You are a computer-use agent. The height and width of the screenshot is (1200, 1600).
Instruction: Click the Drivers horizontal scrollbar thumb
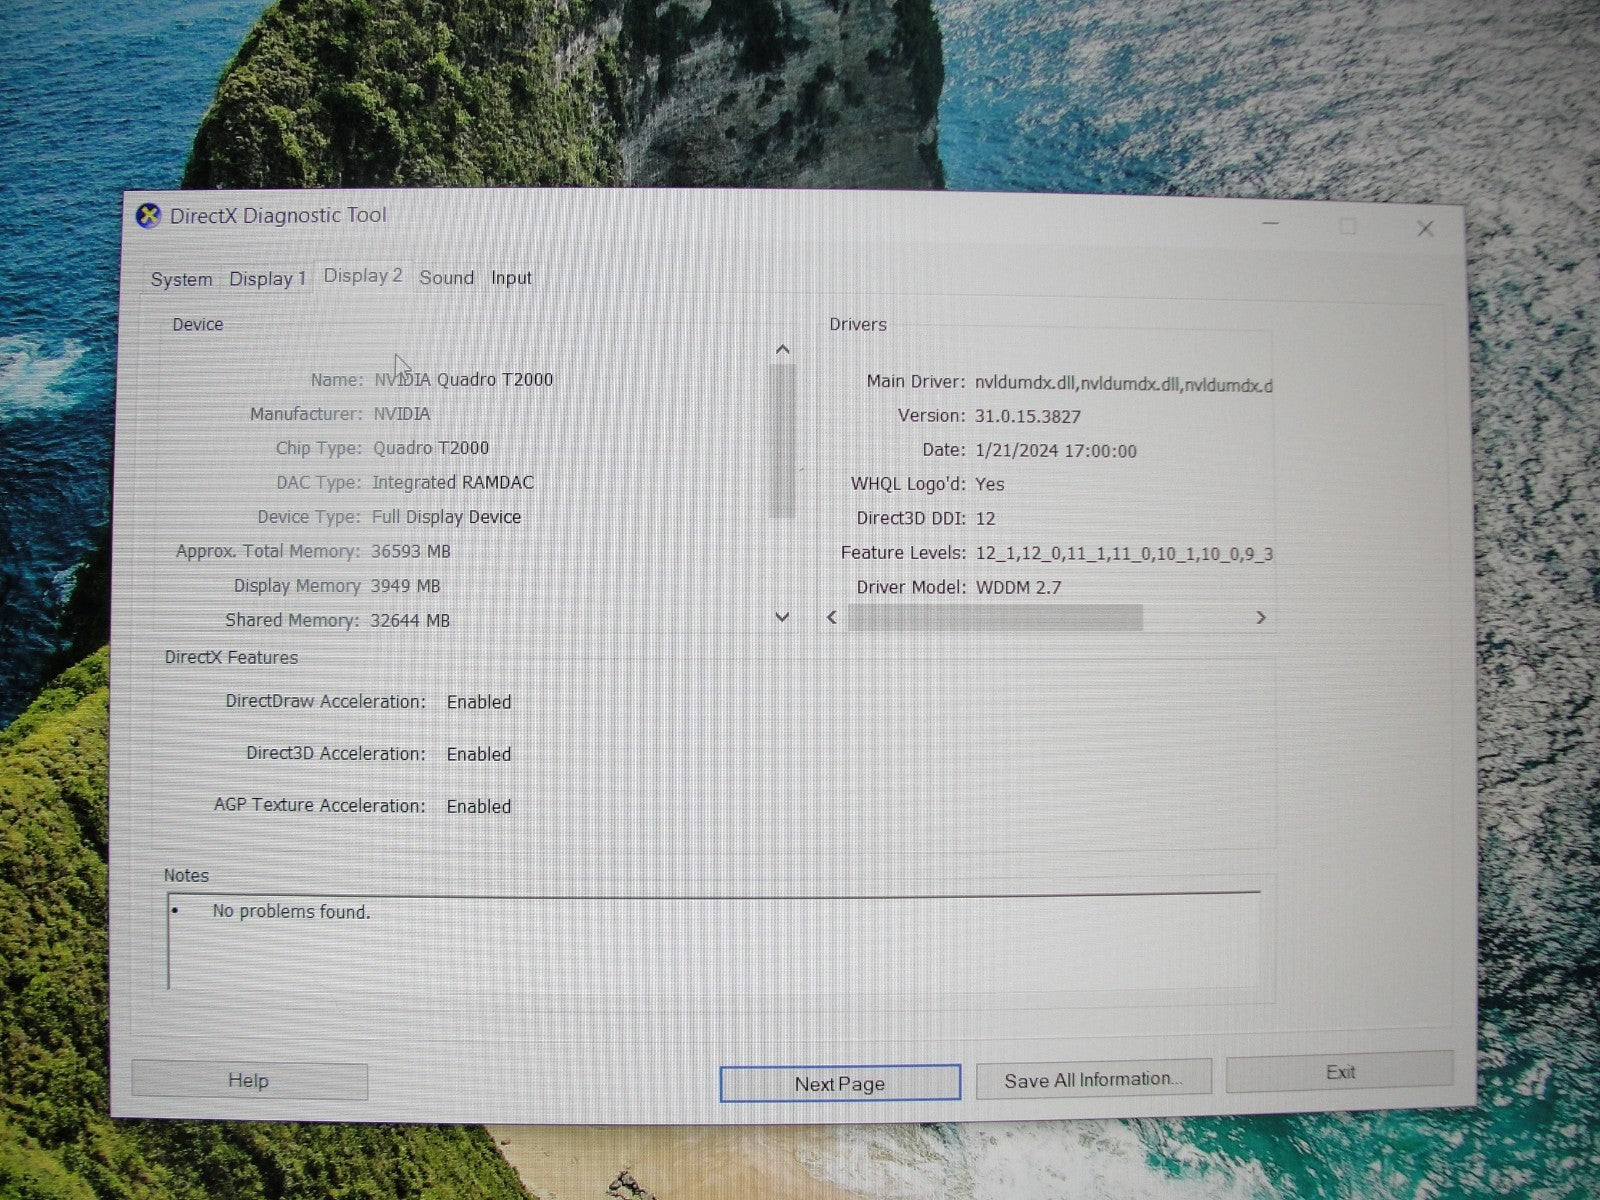[x=995, y=618]
